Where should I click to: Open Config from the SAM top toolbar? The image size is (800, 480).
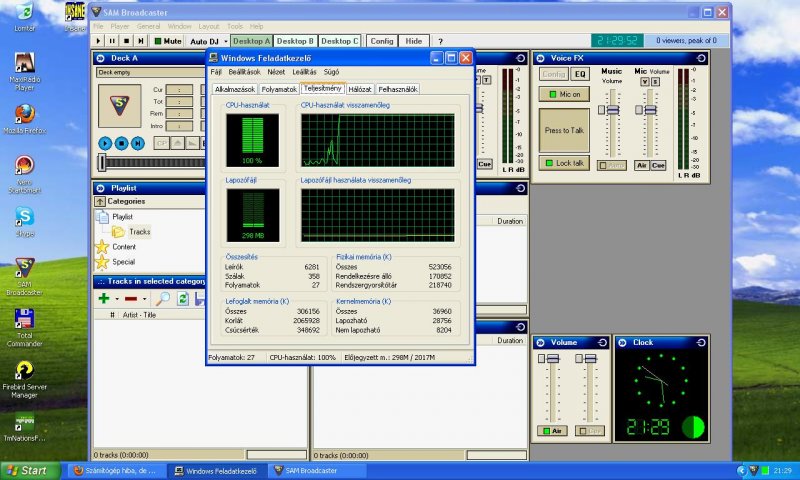coord(382,41)
